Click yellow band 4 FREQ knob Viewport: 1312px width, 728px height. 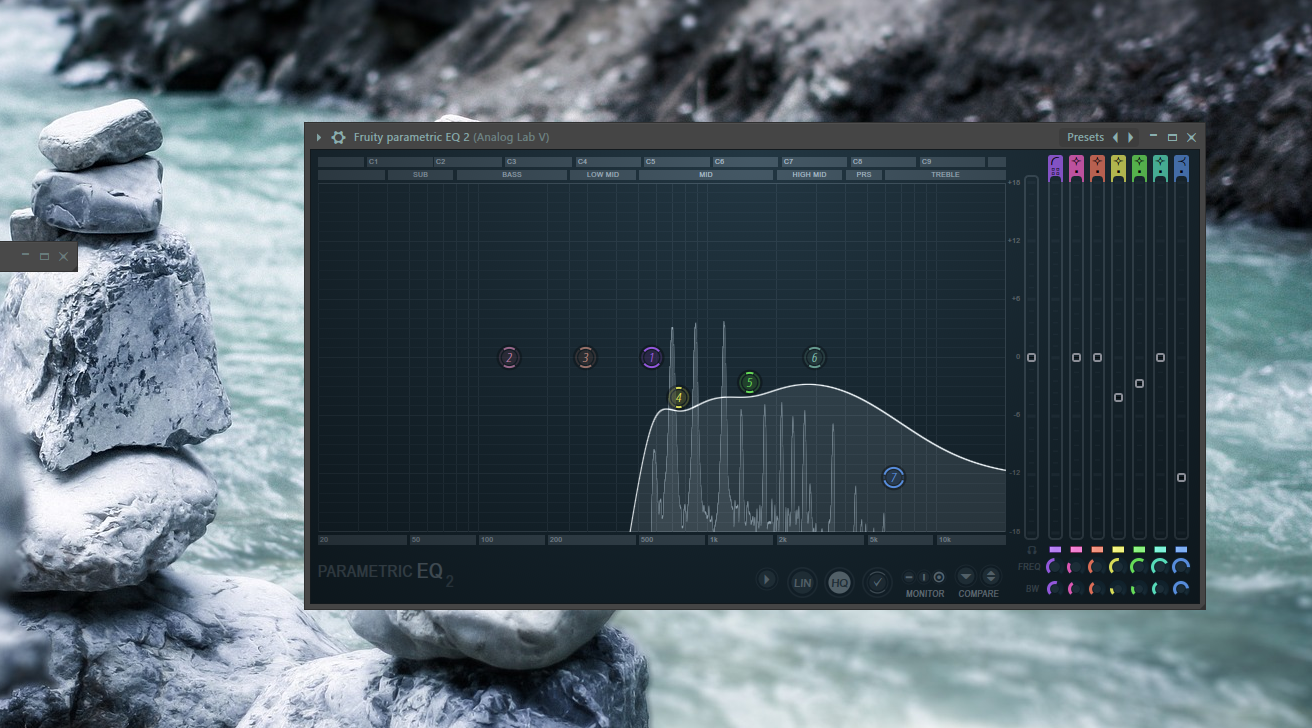[1118, 566]
